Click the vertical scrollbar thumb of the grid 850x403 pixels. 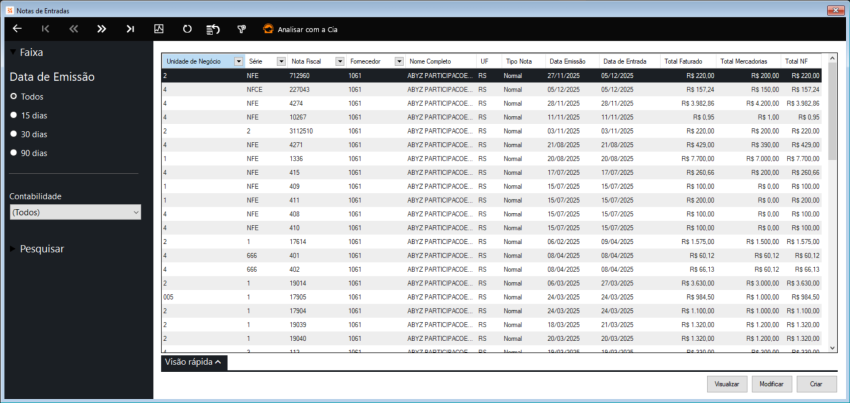pyautogui.click(x=833, y=111)
